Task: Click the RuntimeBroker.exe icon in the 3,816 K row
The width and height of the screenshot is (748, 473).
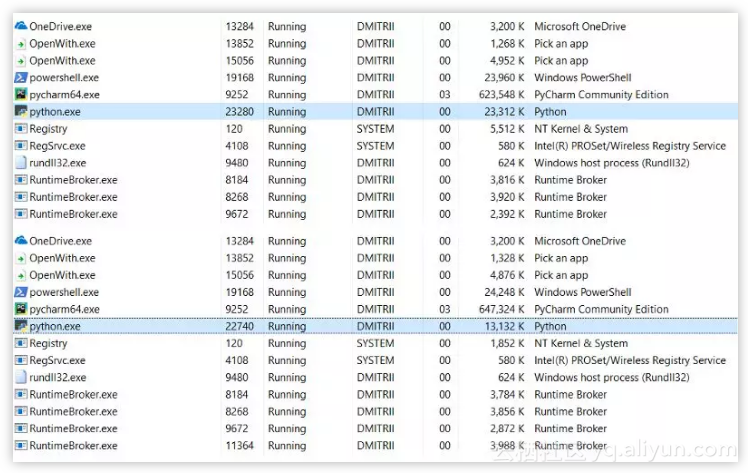Action: click(x=21, y=180)
